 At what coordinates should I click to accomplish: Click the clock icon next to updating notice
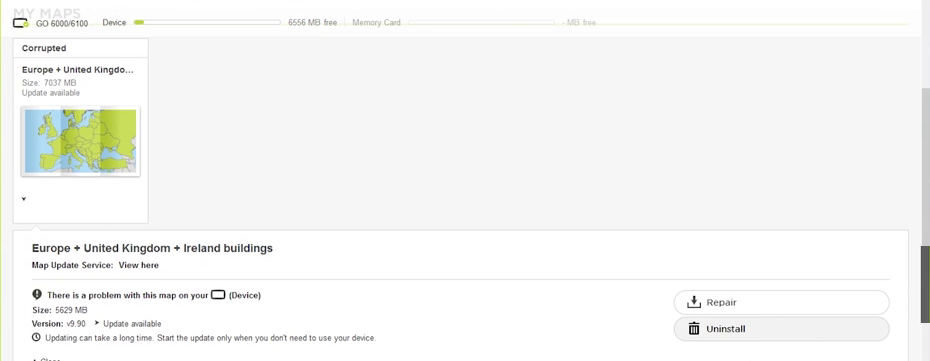37,337
